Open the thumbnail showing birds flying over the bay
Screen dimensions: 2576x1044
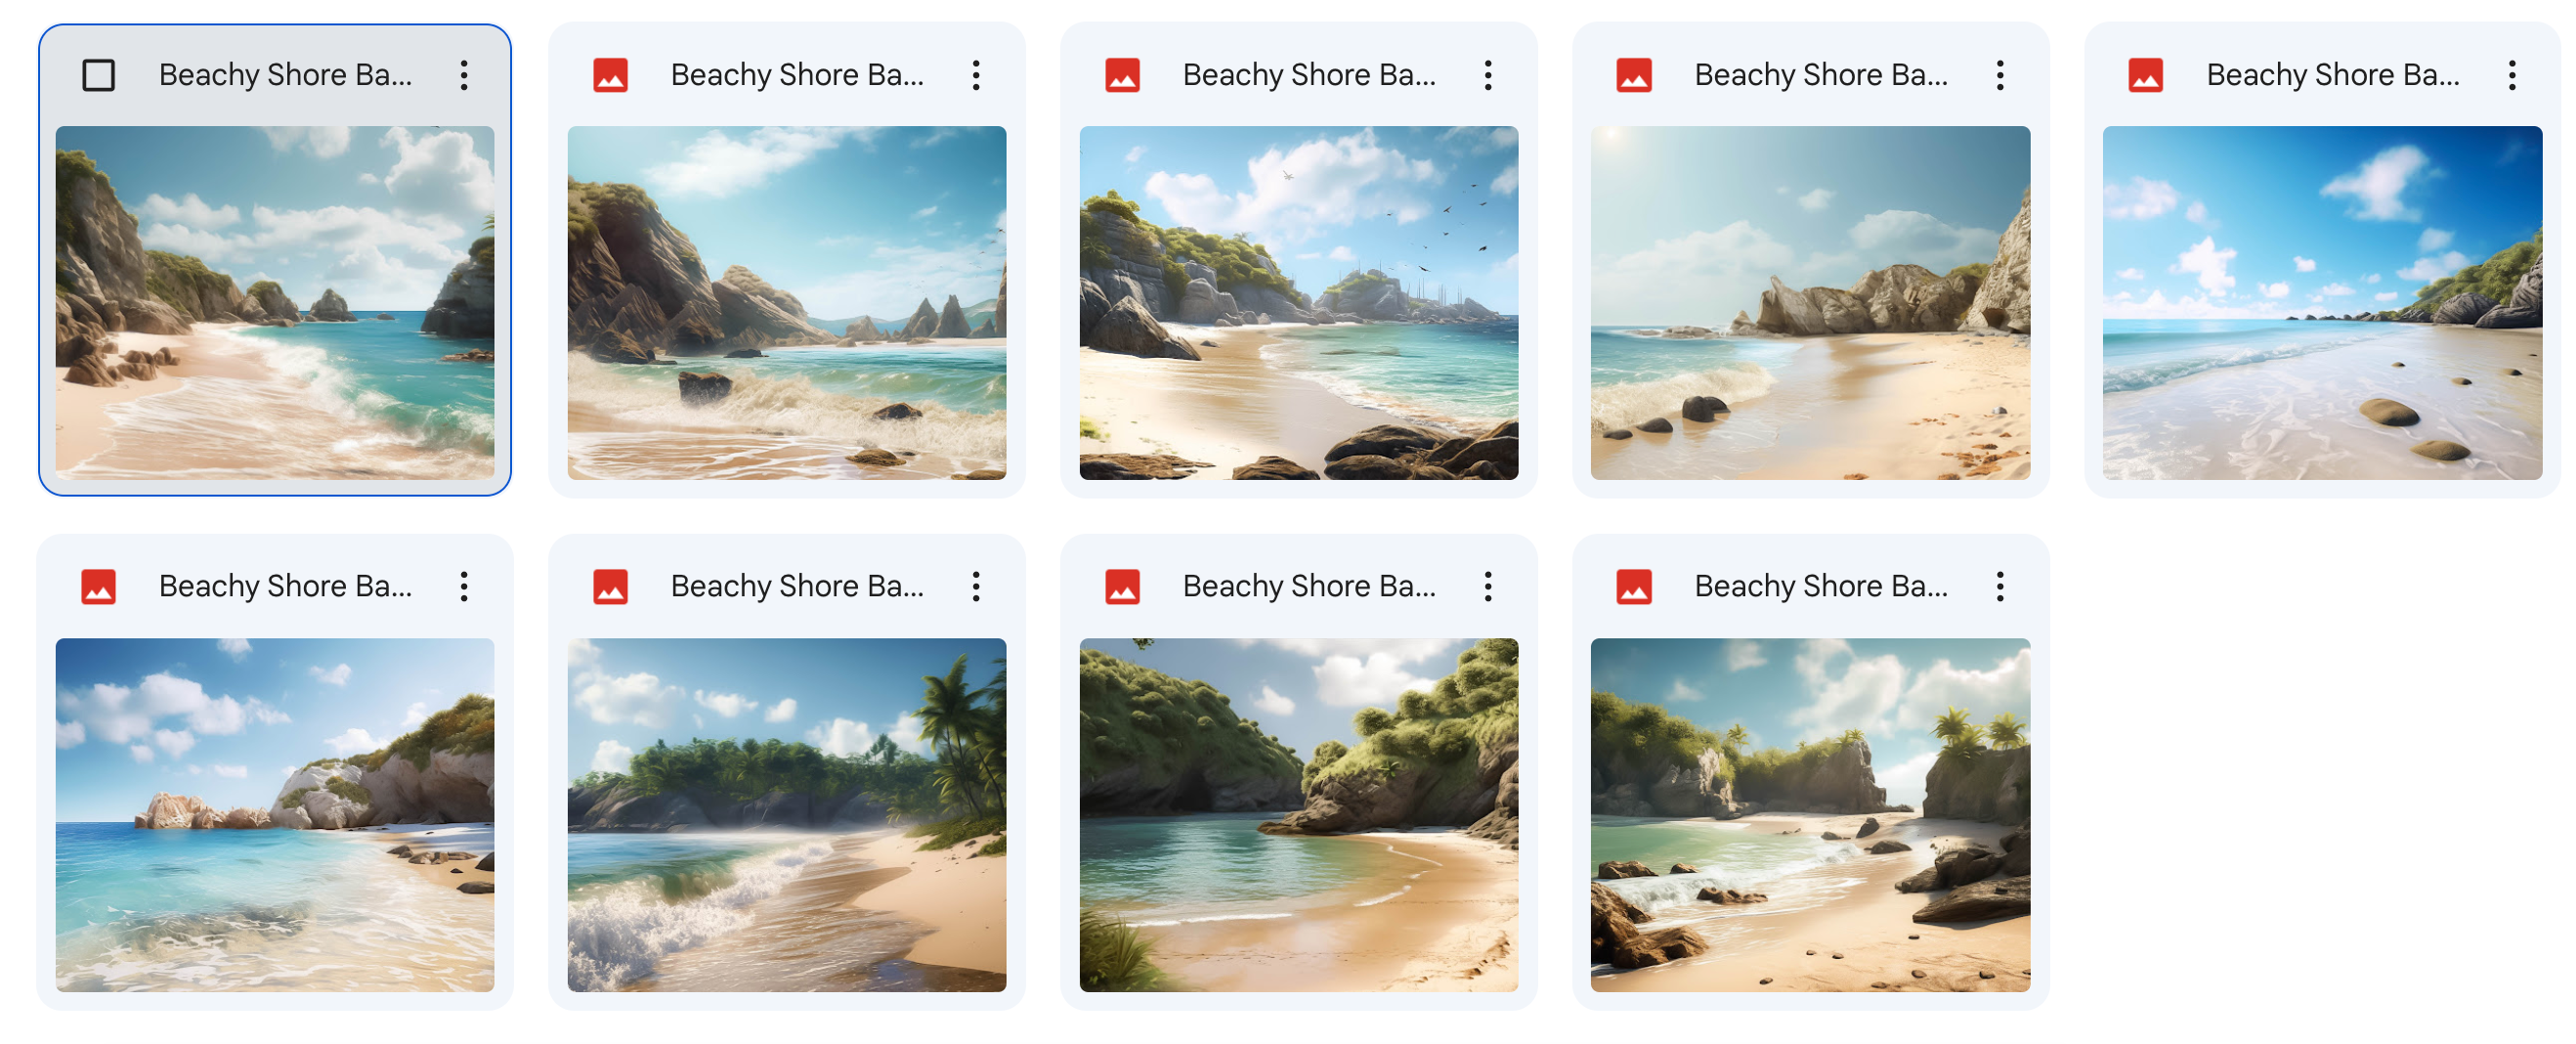pos(1299,303)
